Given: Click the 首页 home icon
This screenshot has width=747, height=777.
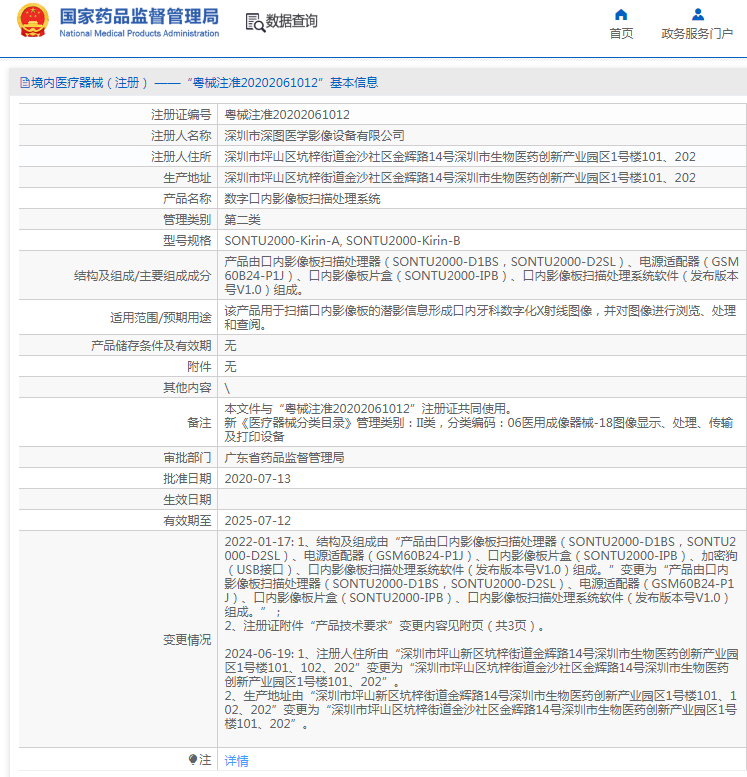Looking at the screenshot, I should pyautogui.click(x=621, y=14).
